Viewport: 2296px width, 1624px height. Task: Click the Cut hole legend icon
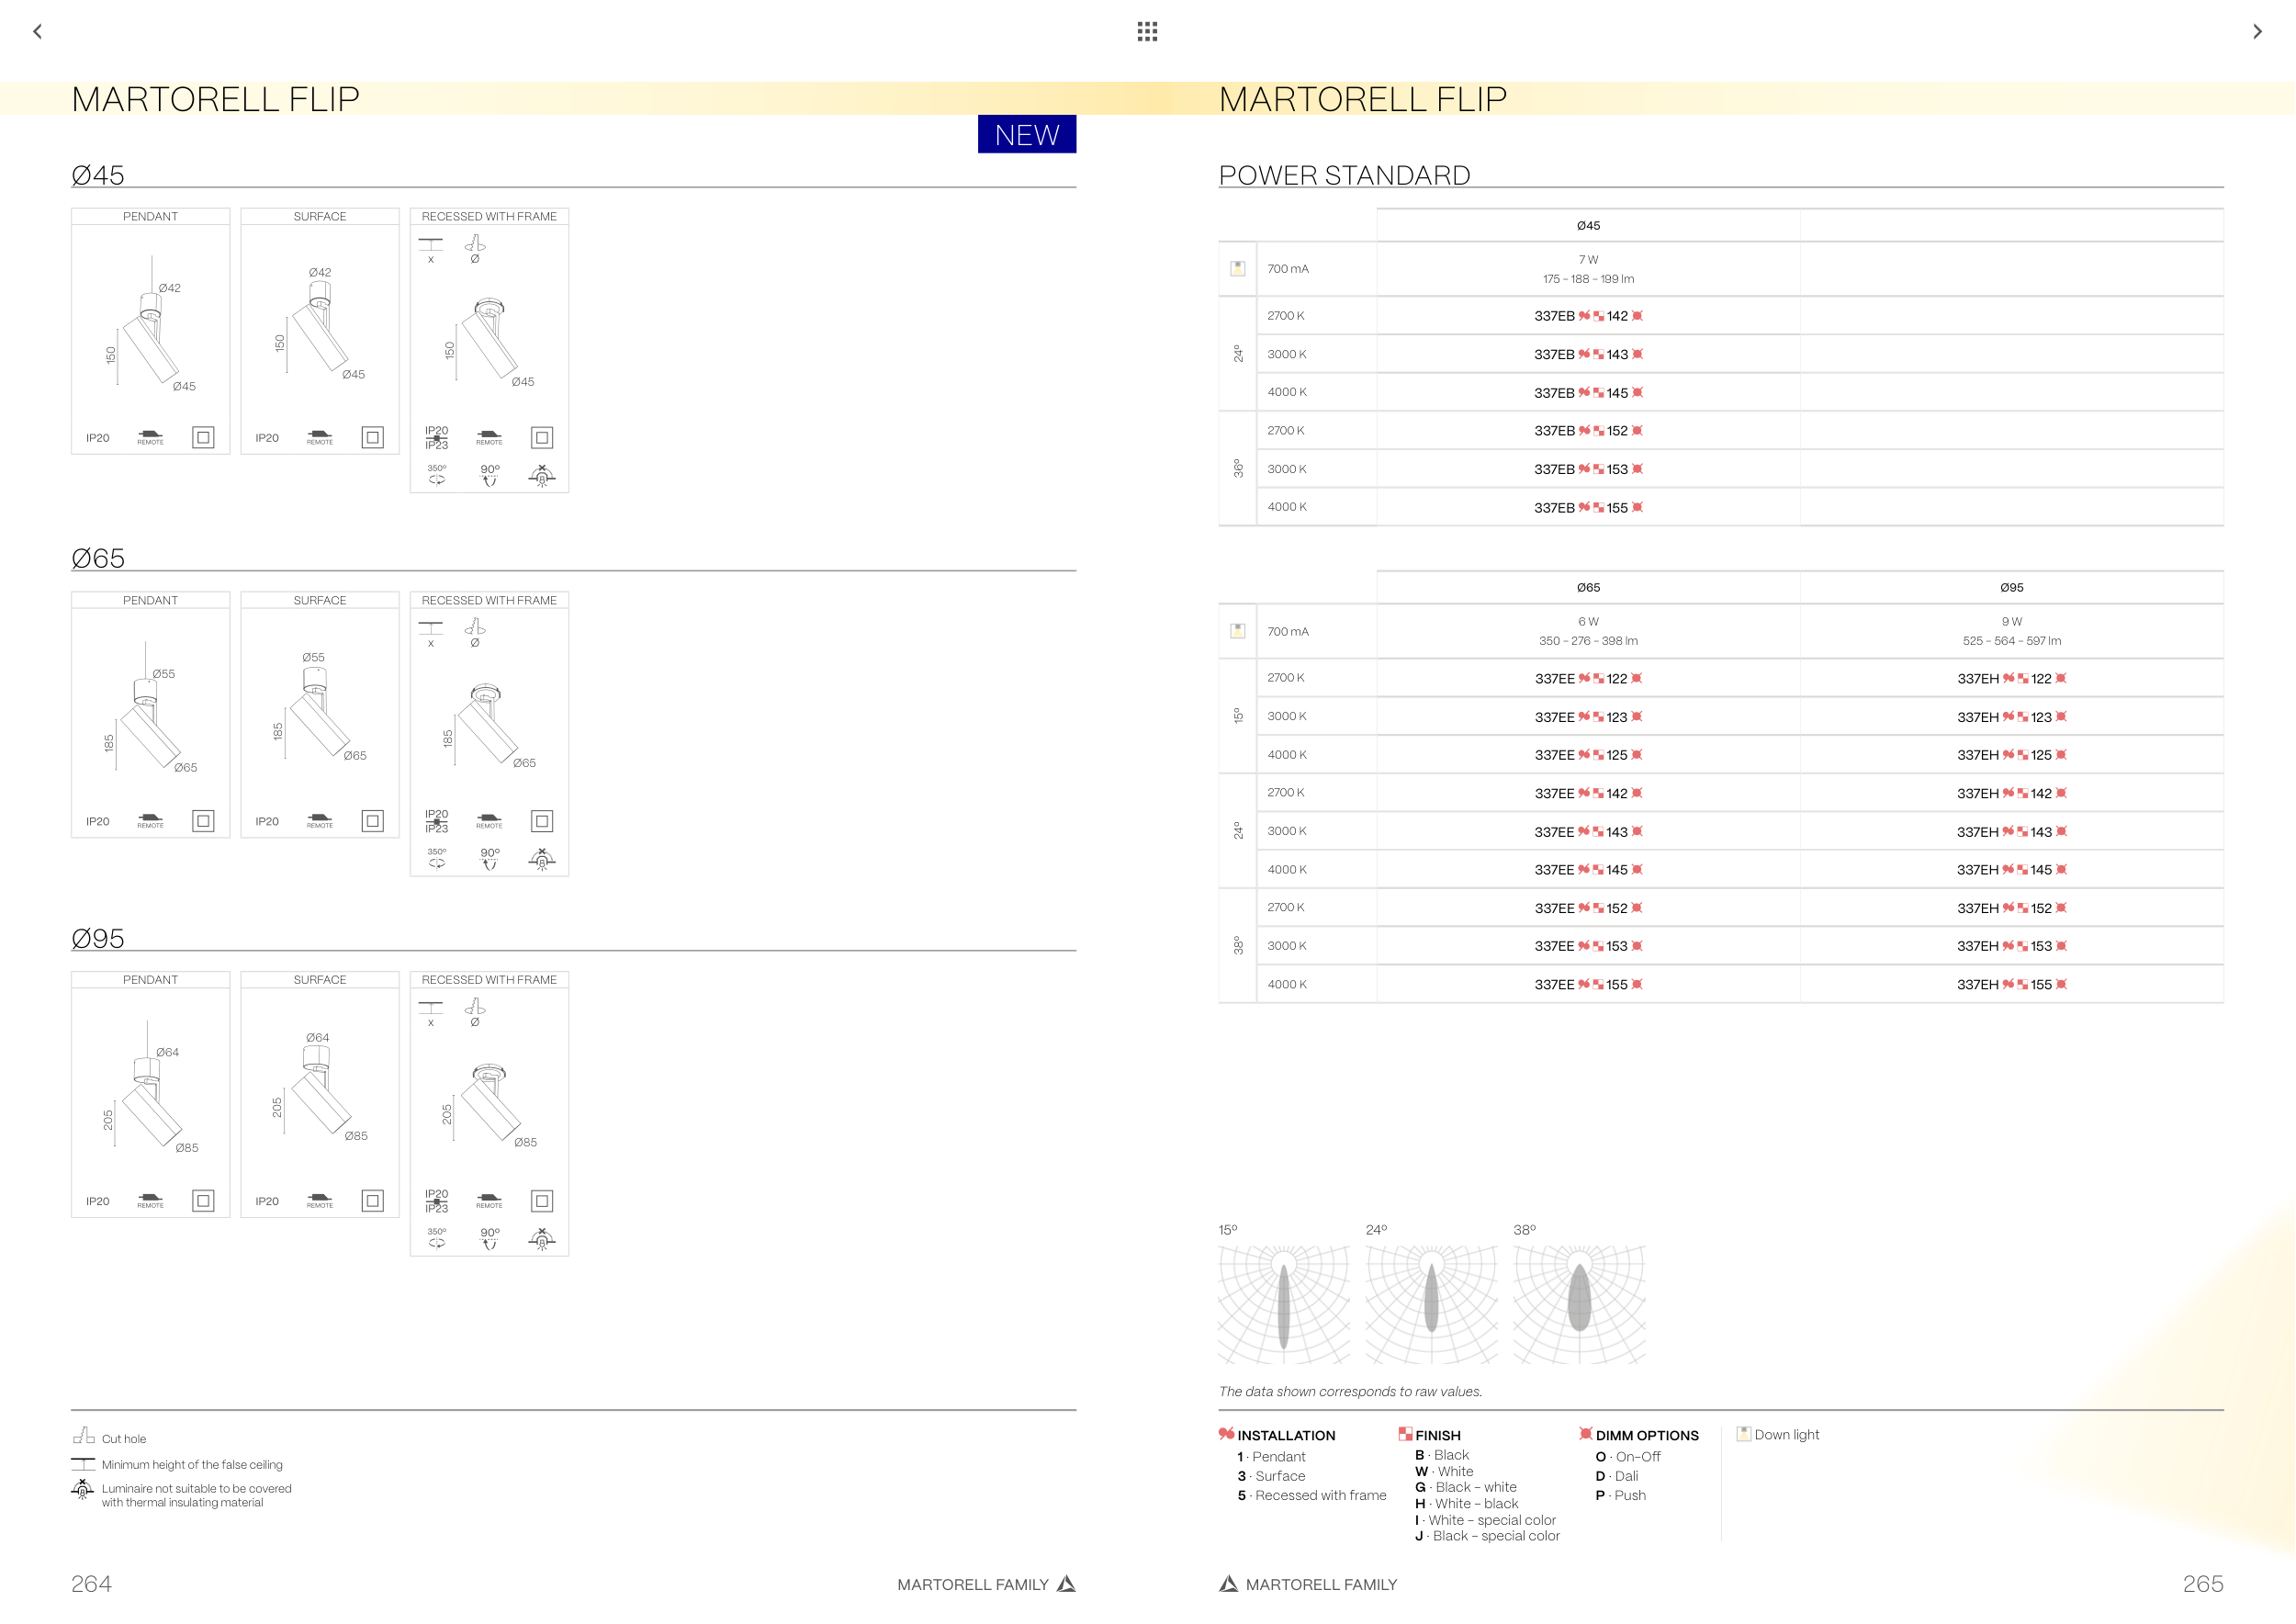click(83, 1436)
